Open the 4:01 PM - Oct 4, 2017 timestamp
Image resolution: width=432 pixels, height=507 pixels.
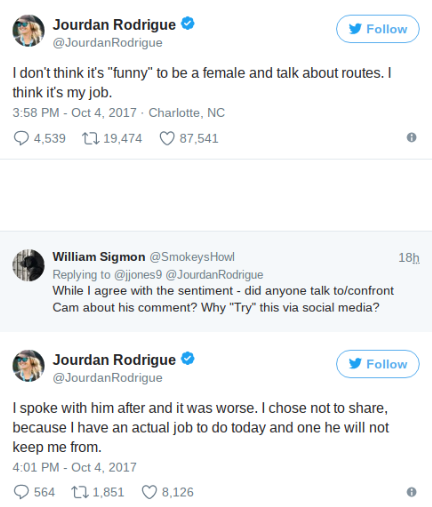75,467
